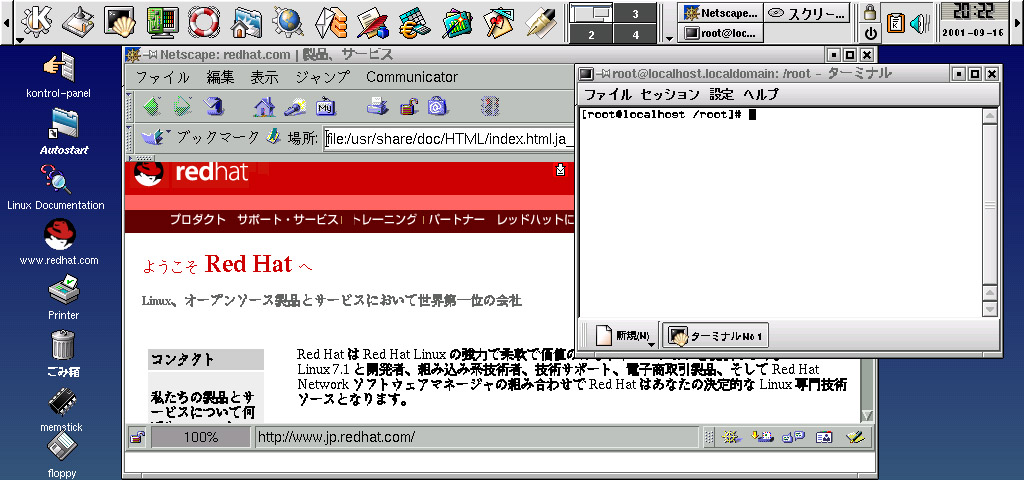
Task: Open the spreadsheet euro calculator icon
Action: [x=414, y=22]
